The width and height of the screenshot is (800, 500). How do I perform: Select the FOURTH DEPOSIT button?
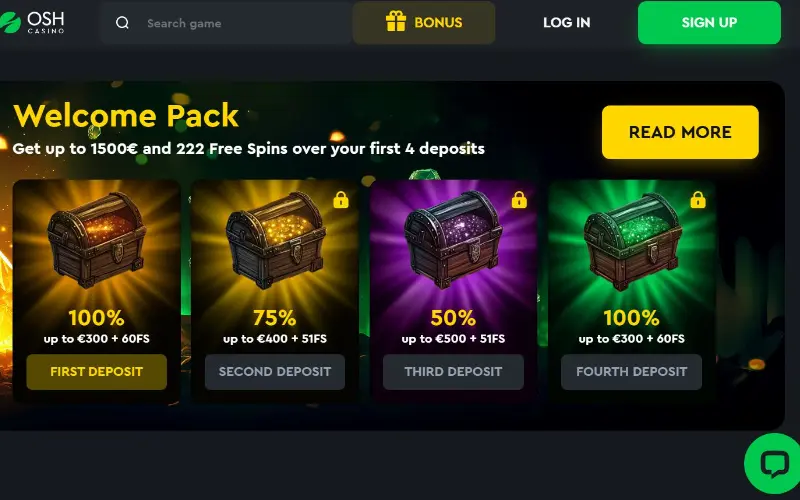tap(632, 372)
